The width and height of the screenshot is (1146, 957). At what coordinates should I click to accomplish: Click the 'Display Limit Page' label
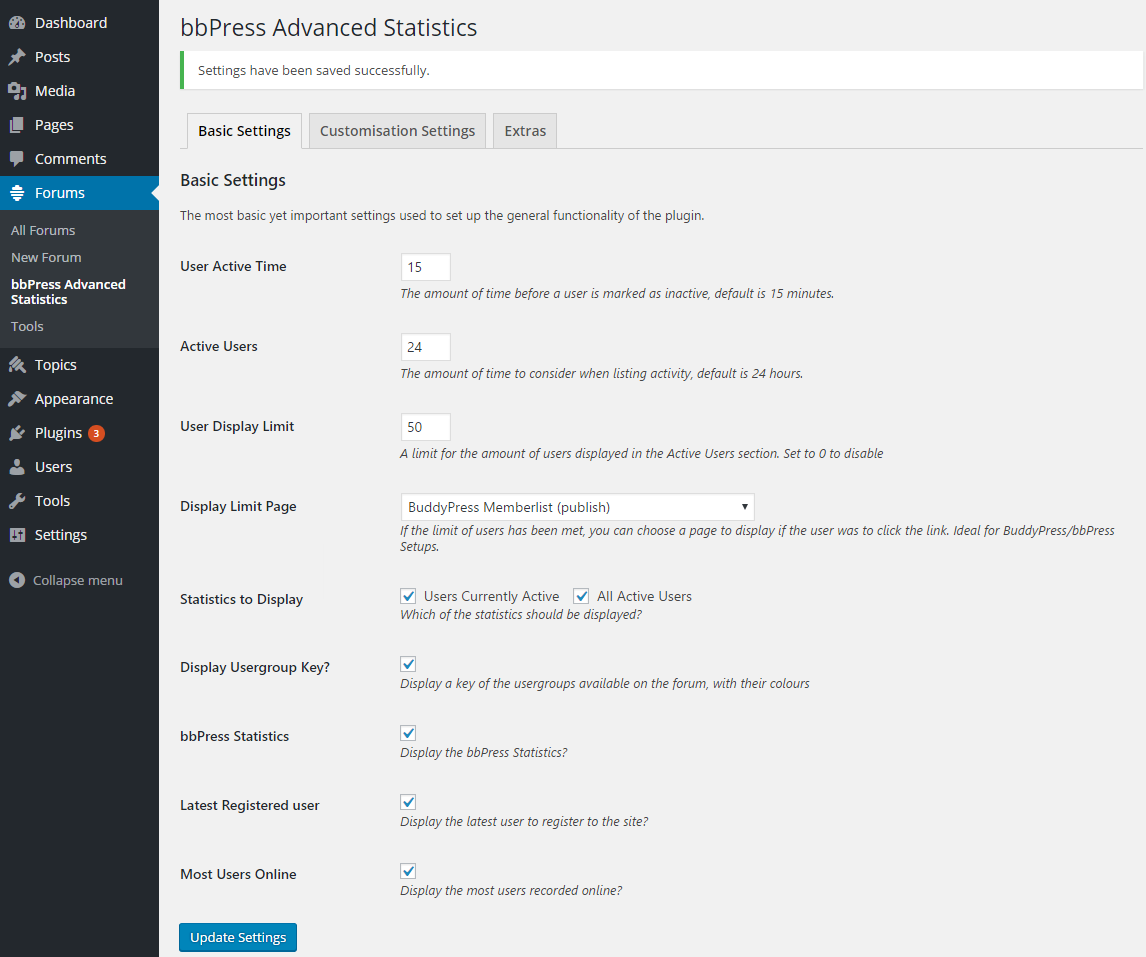tap(238, 507)
